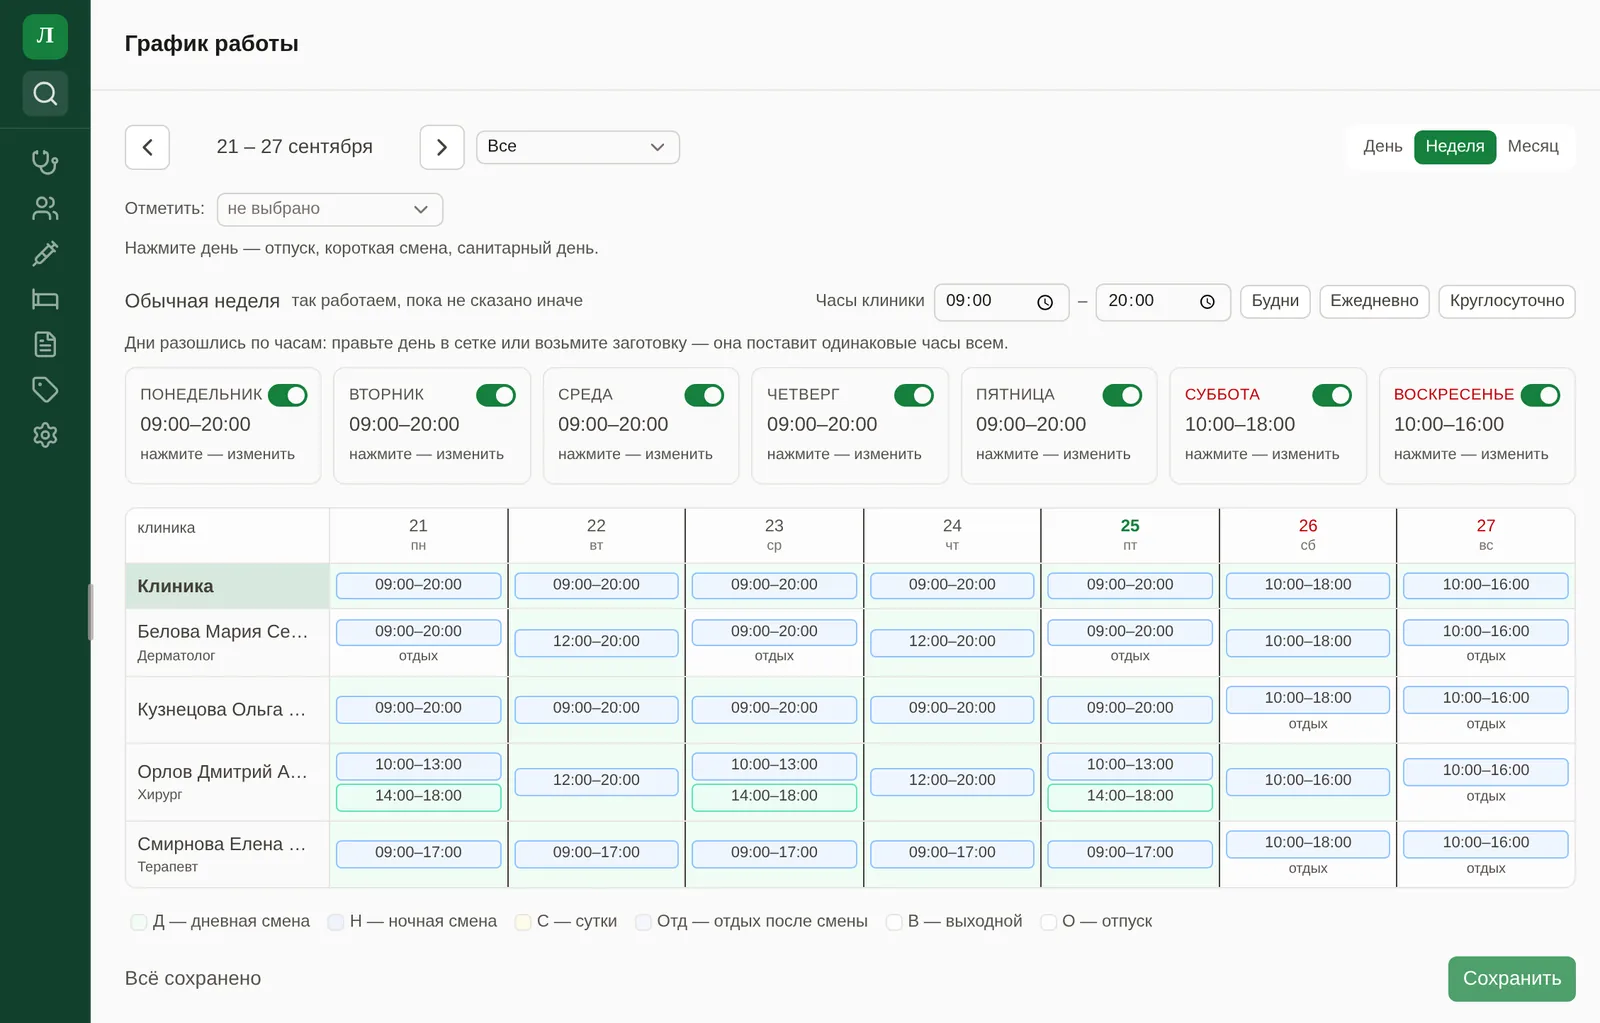Edit the clinic opening time 09:00 field

[1001, 302]
